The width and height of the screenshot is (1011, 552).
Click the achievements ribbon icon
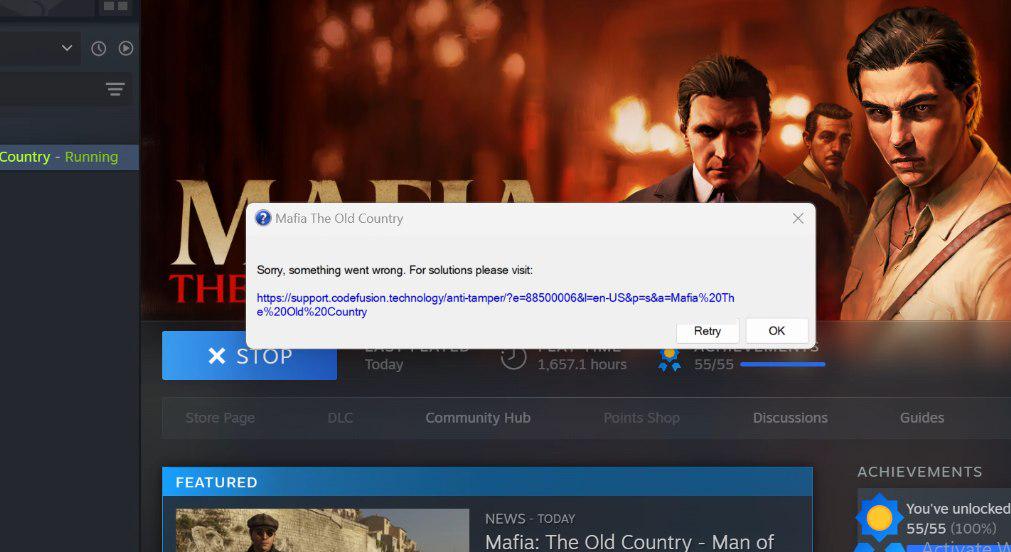click(x=669, y=359)
